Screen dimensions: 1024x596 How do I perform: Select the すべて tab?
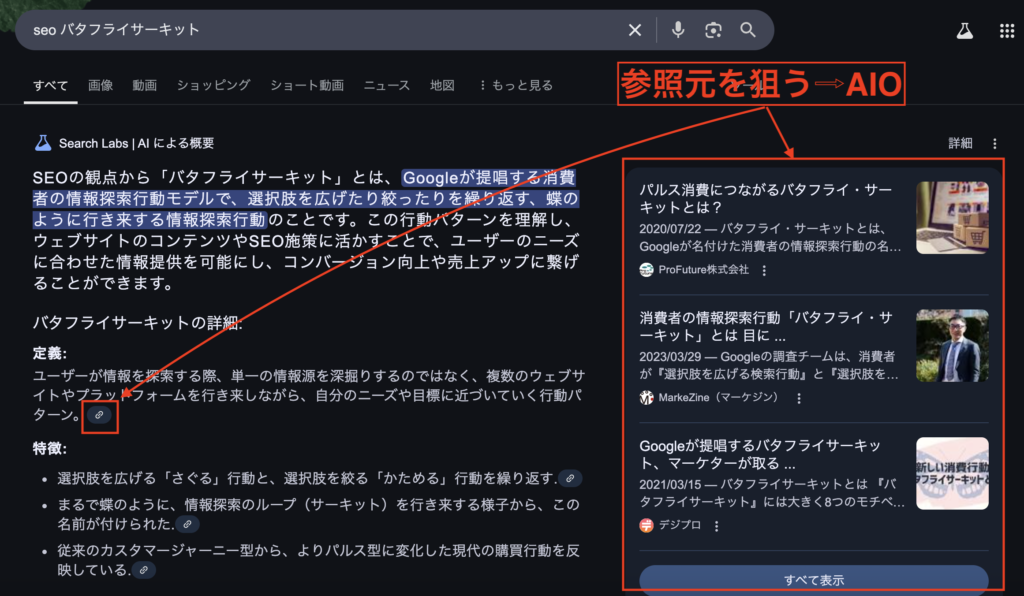pyautogui.click(x=50, y=86)
